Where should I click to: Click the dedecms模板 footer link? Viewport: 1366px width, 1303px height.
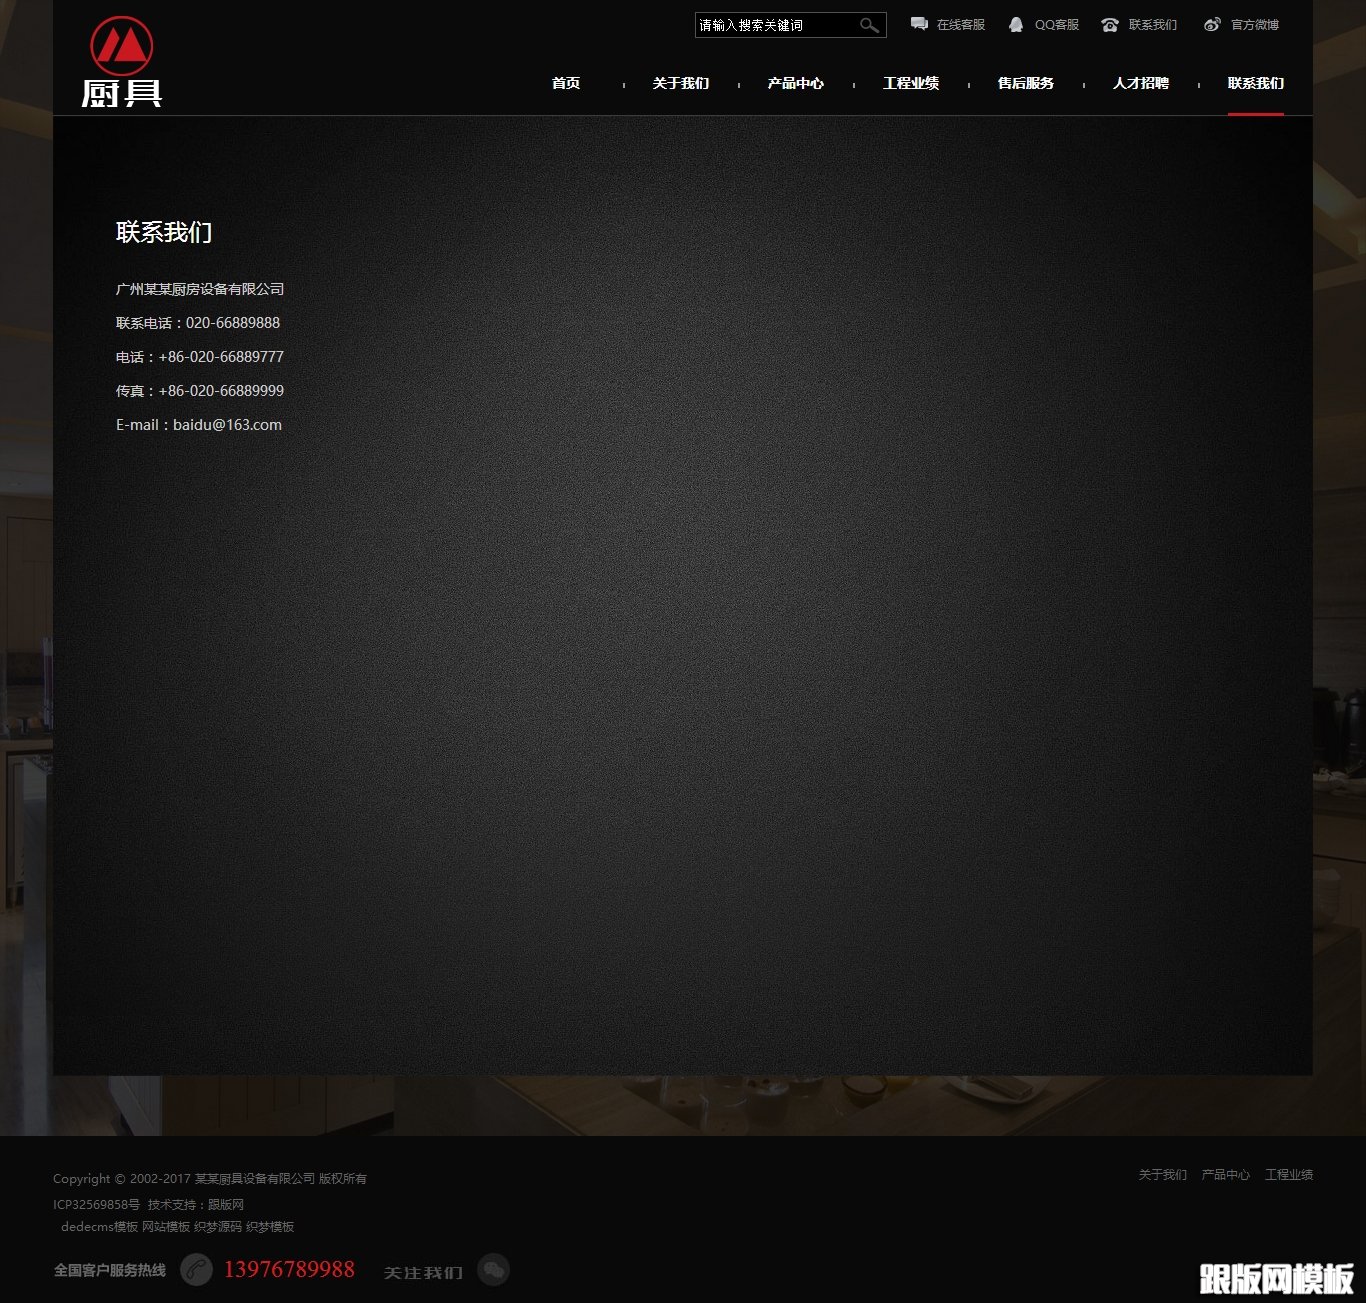pos(99,1227)
